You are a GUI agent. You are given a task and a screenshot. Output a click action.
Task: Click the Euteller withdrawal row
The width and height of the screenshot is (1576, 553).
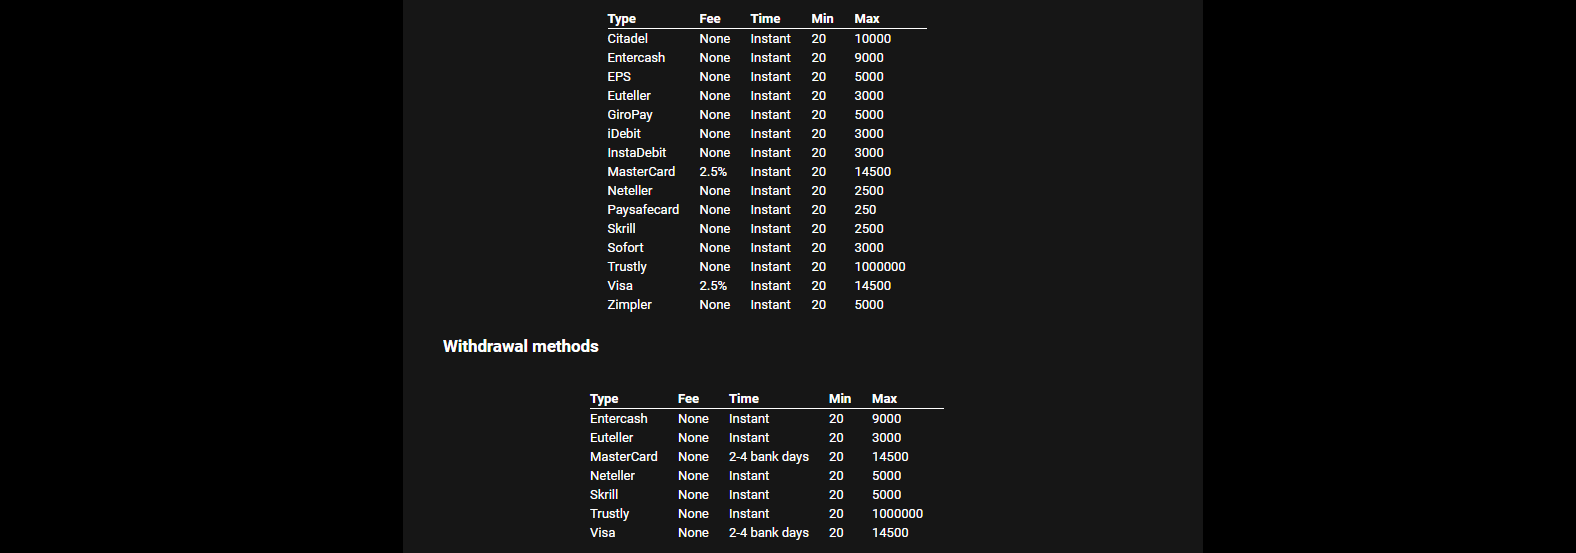click(766, 438)
